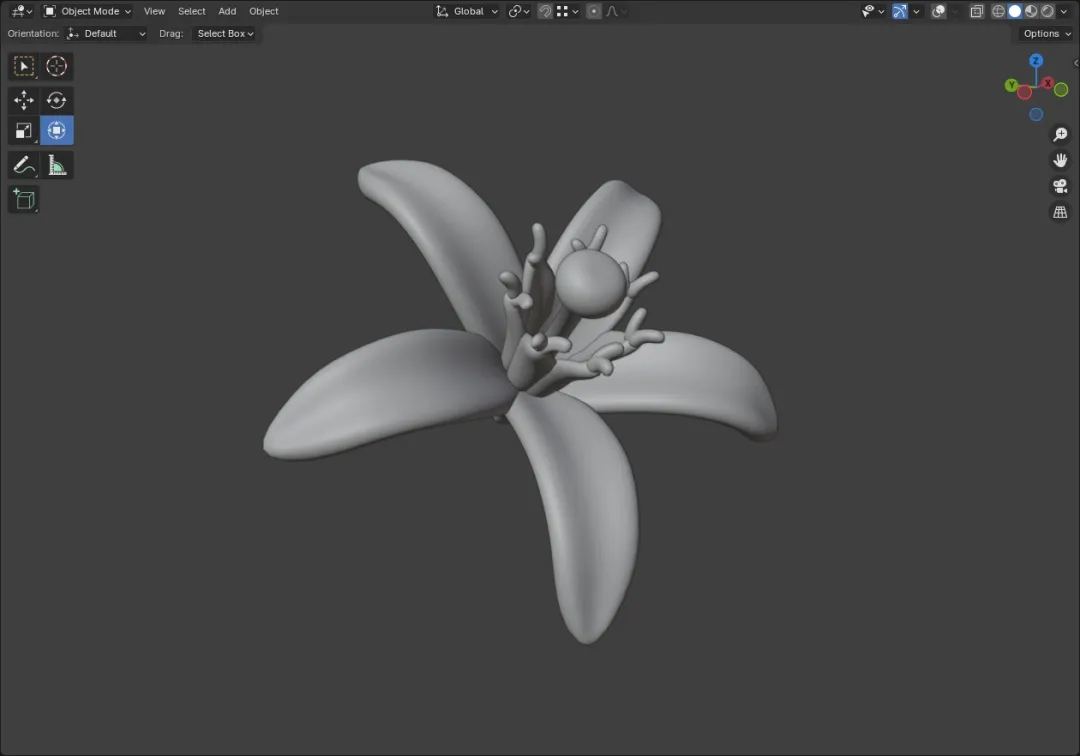Viewport: 1080px width, 756px height.
Task: Toggle X-ray display mode
Action: (977, 11)
